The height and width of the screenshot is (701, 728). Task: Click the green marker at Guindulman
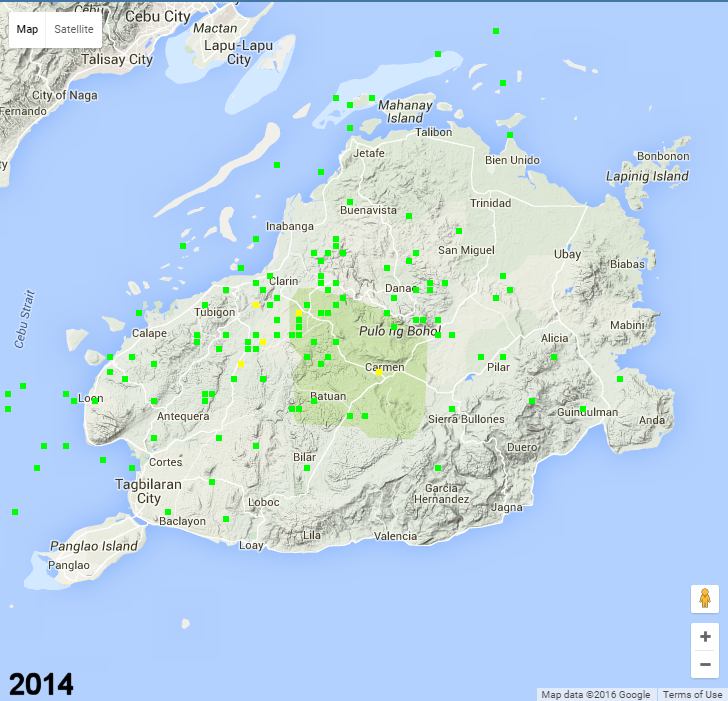584,409
